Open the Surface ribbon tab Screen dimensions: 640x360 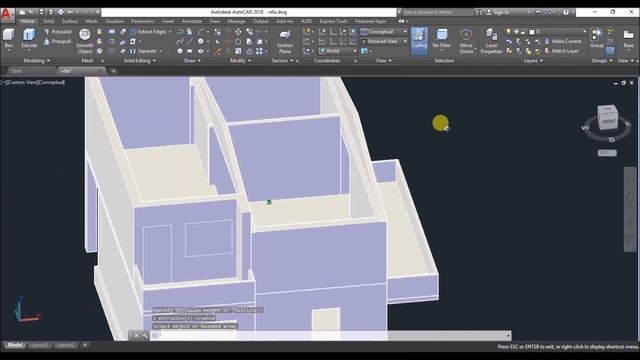(x=70, y=21)
